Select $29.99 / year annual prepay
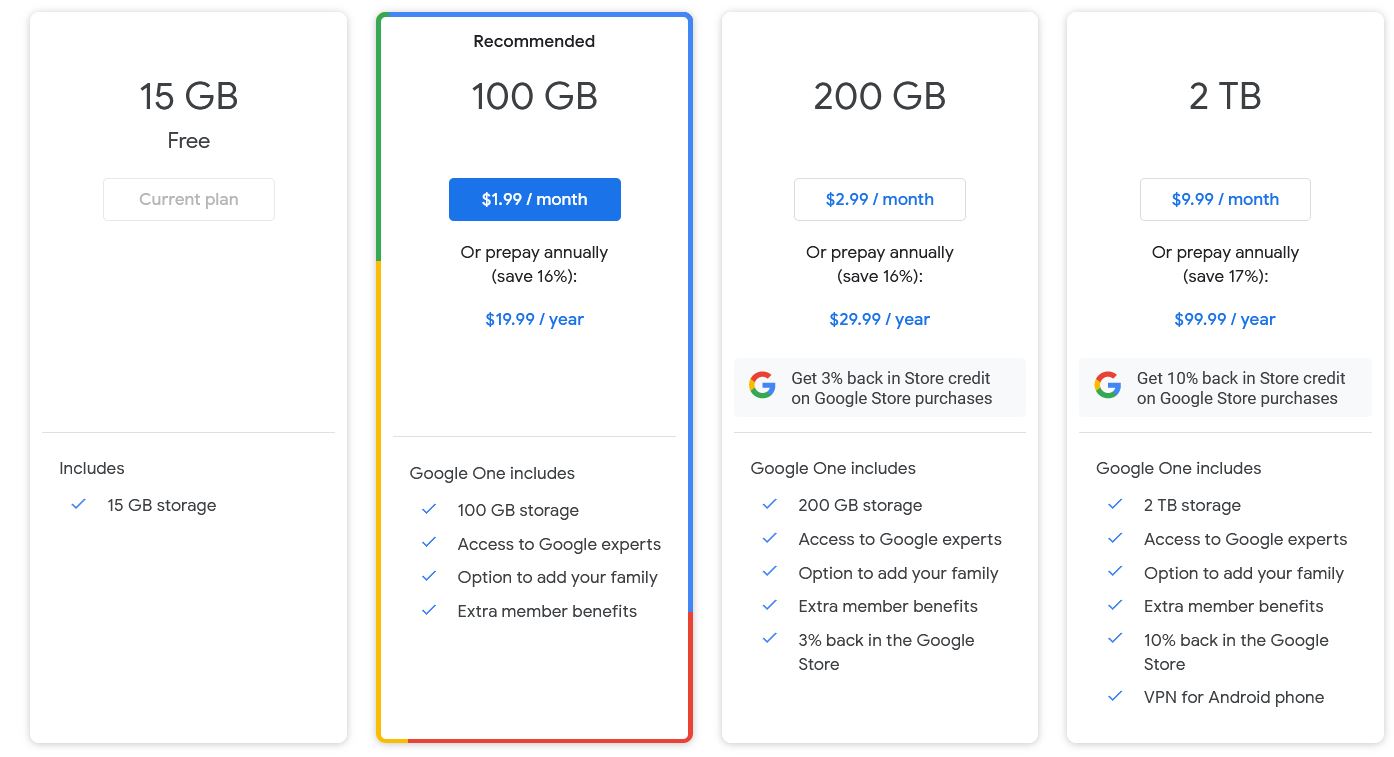This screenshot has width=1394, height=757. tap(880, 319)
